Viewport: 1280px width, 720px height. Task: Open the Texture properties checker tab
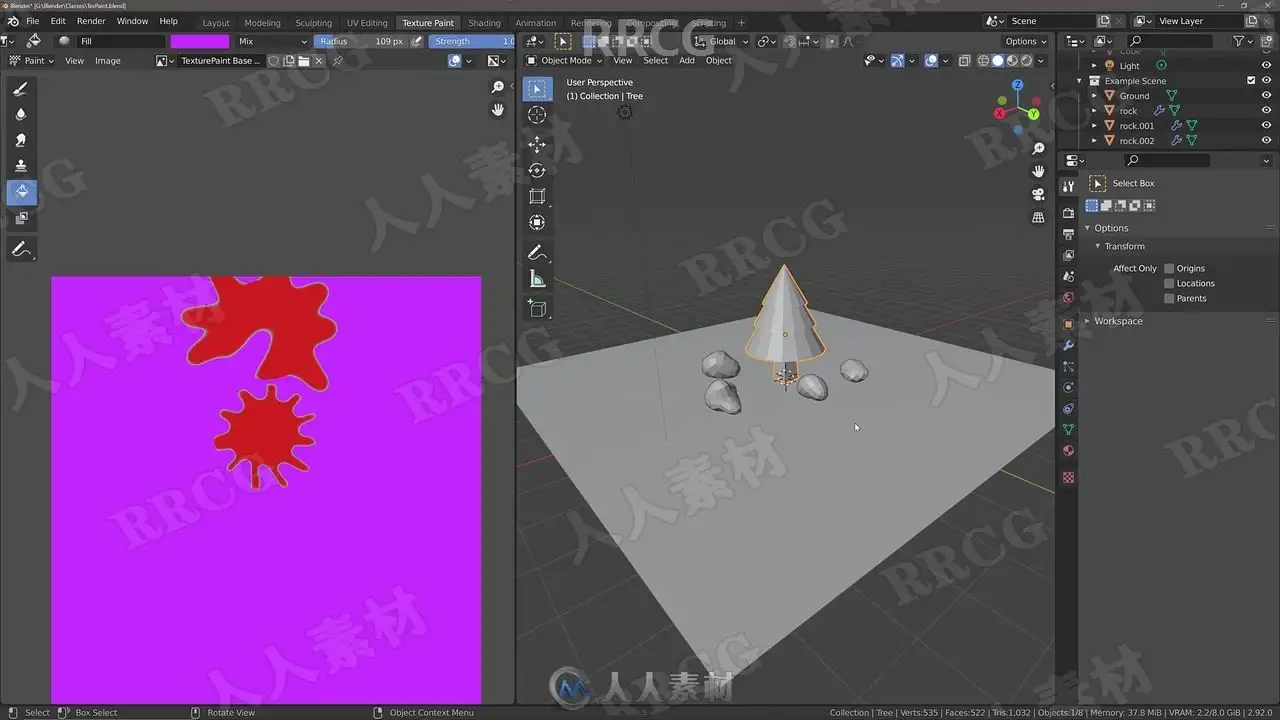tap(1068, 478)
